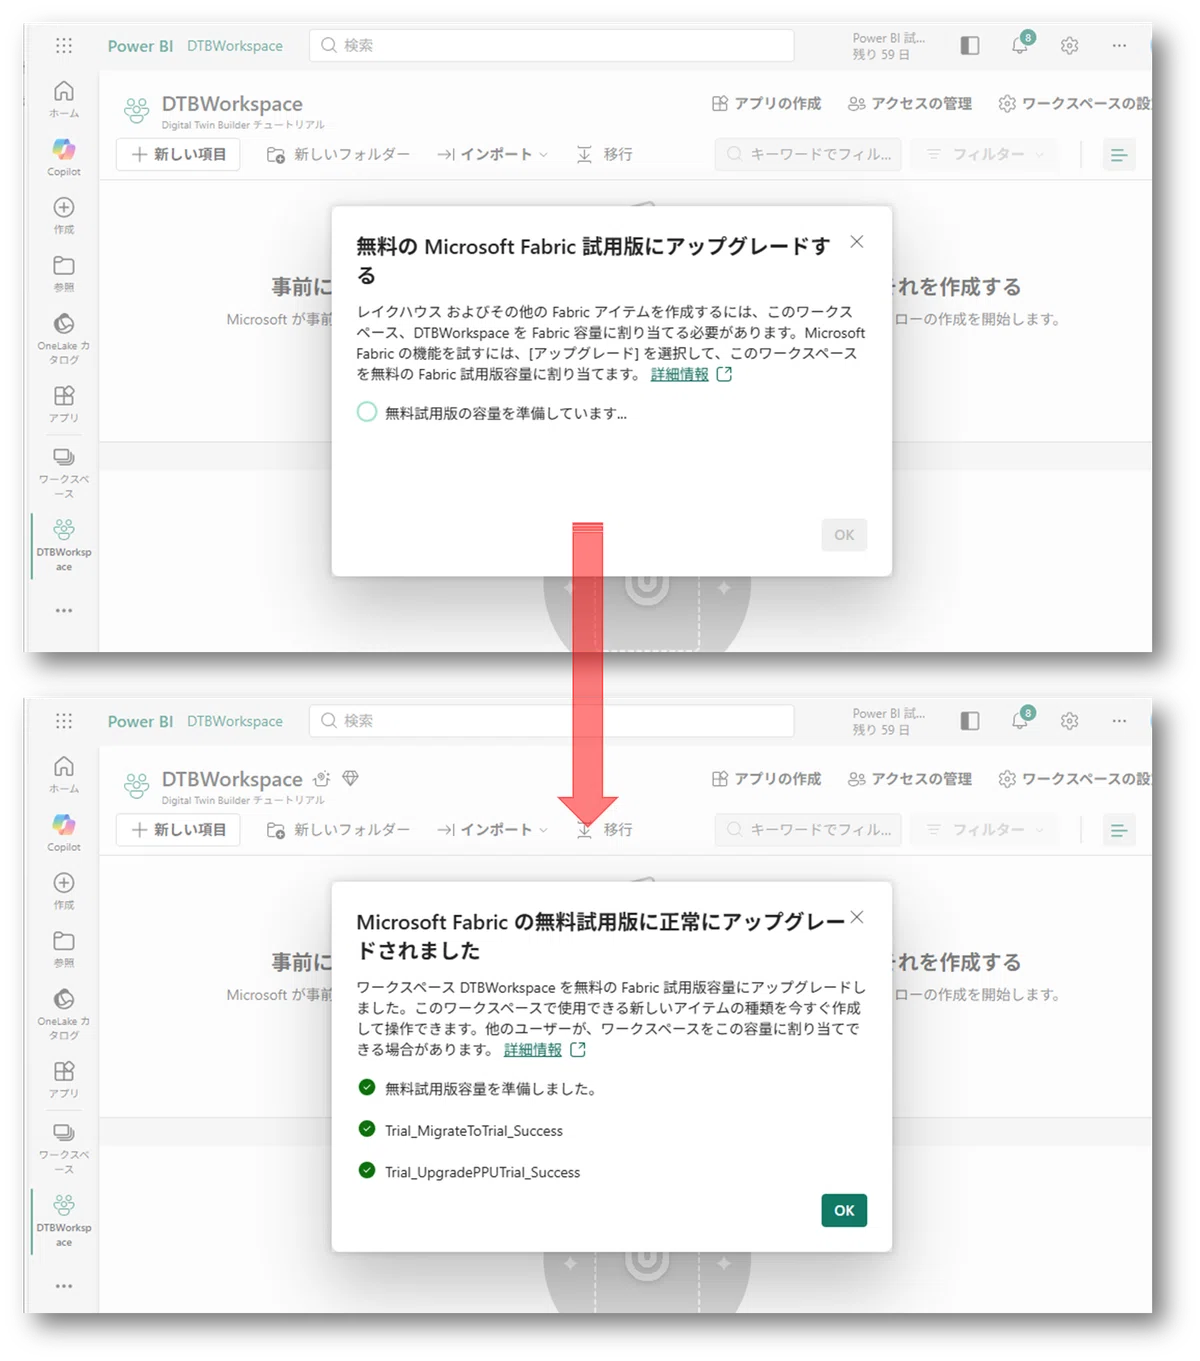Open Apps (アプリ) in top sidebar
This screenshot has width=1200, height=1361.
pos(64,403)
